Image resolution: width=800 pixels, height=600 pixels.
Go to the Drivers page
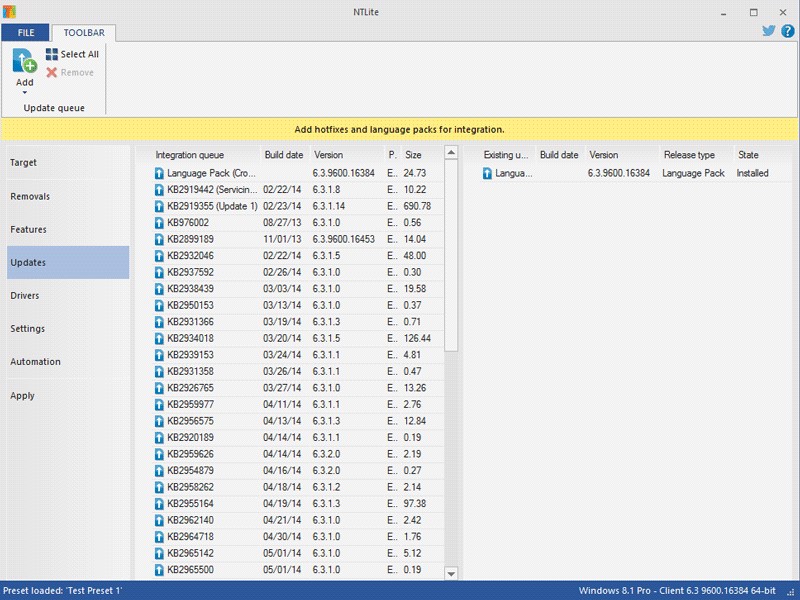point(25,296)
